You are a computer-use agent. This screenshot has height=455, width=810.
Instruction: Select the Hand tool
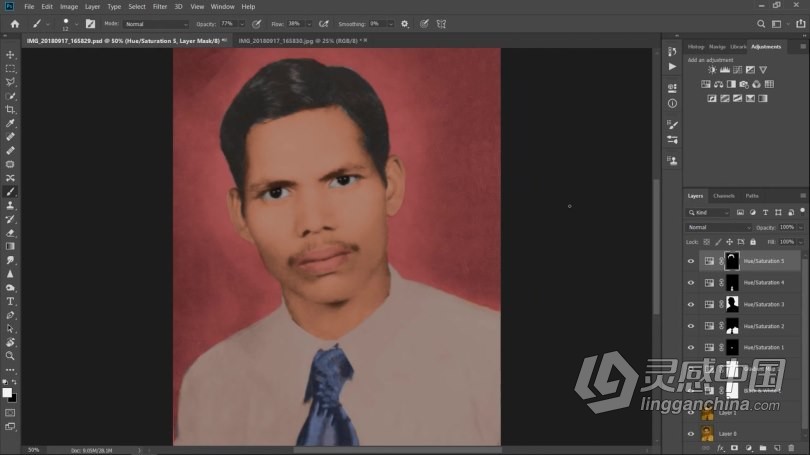(10, 342)
